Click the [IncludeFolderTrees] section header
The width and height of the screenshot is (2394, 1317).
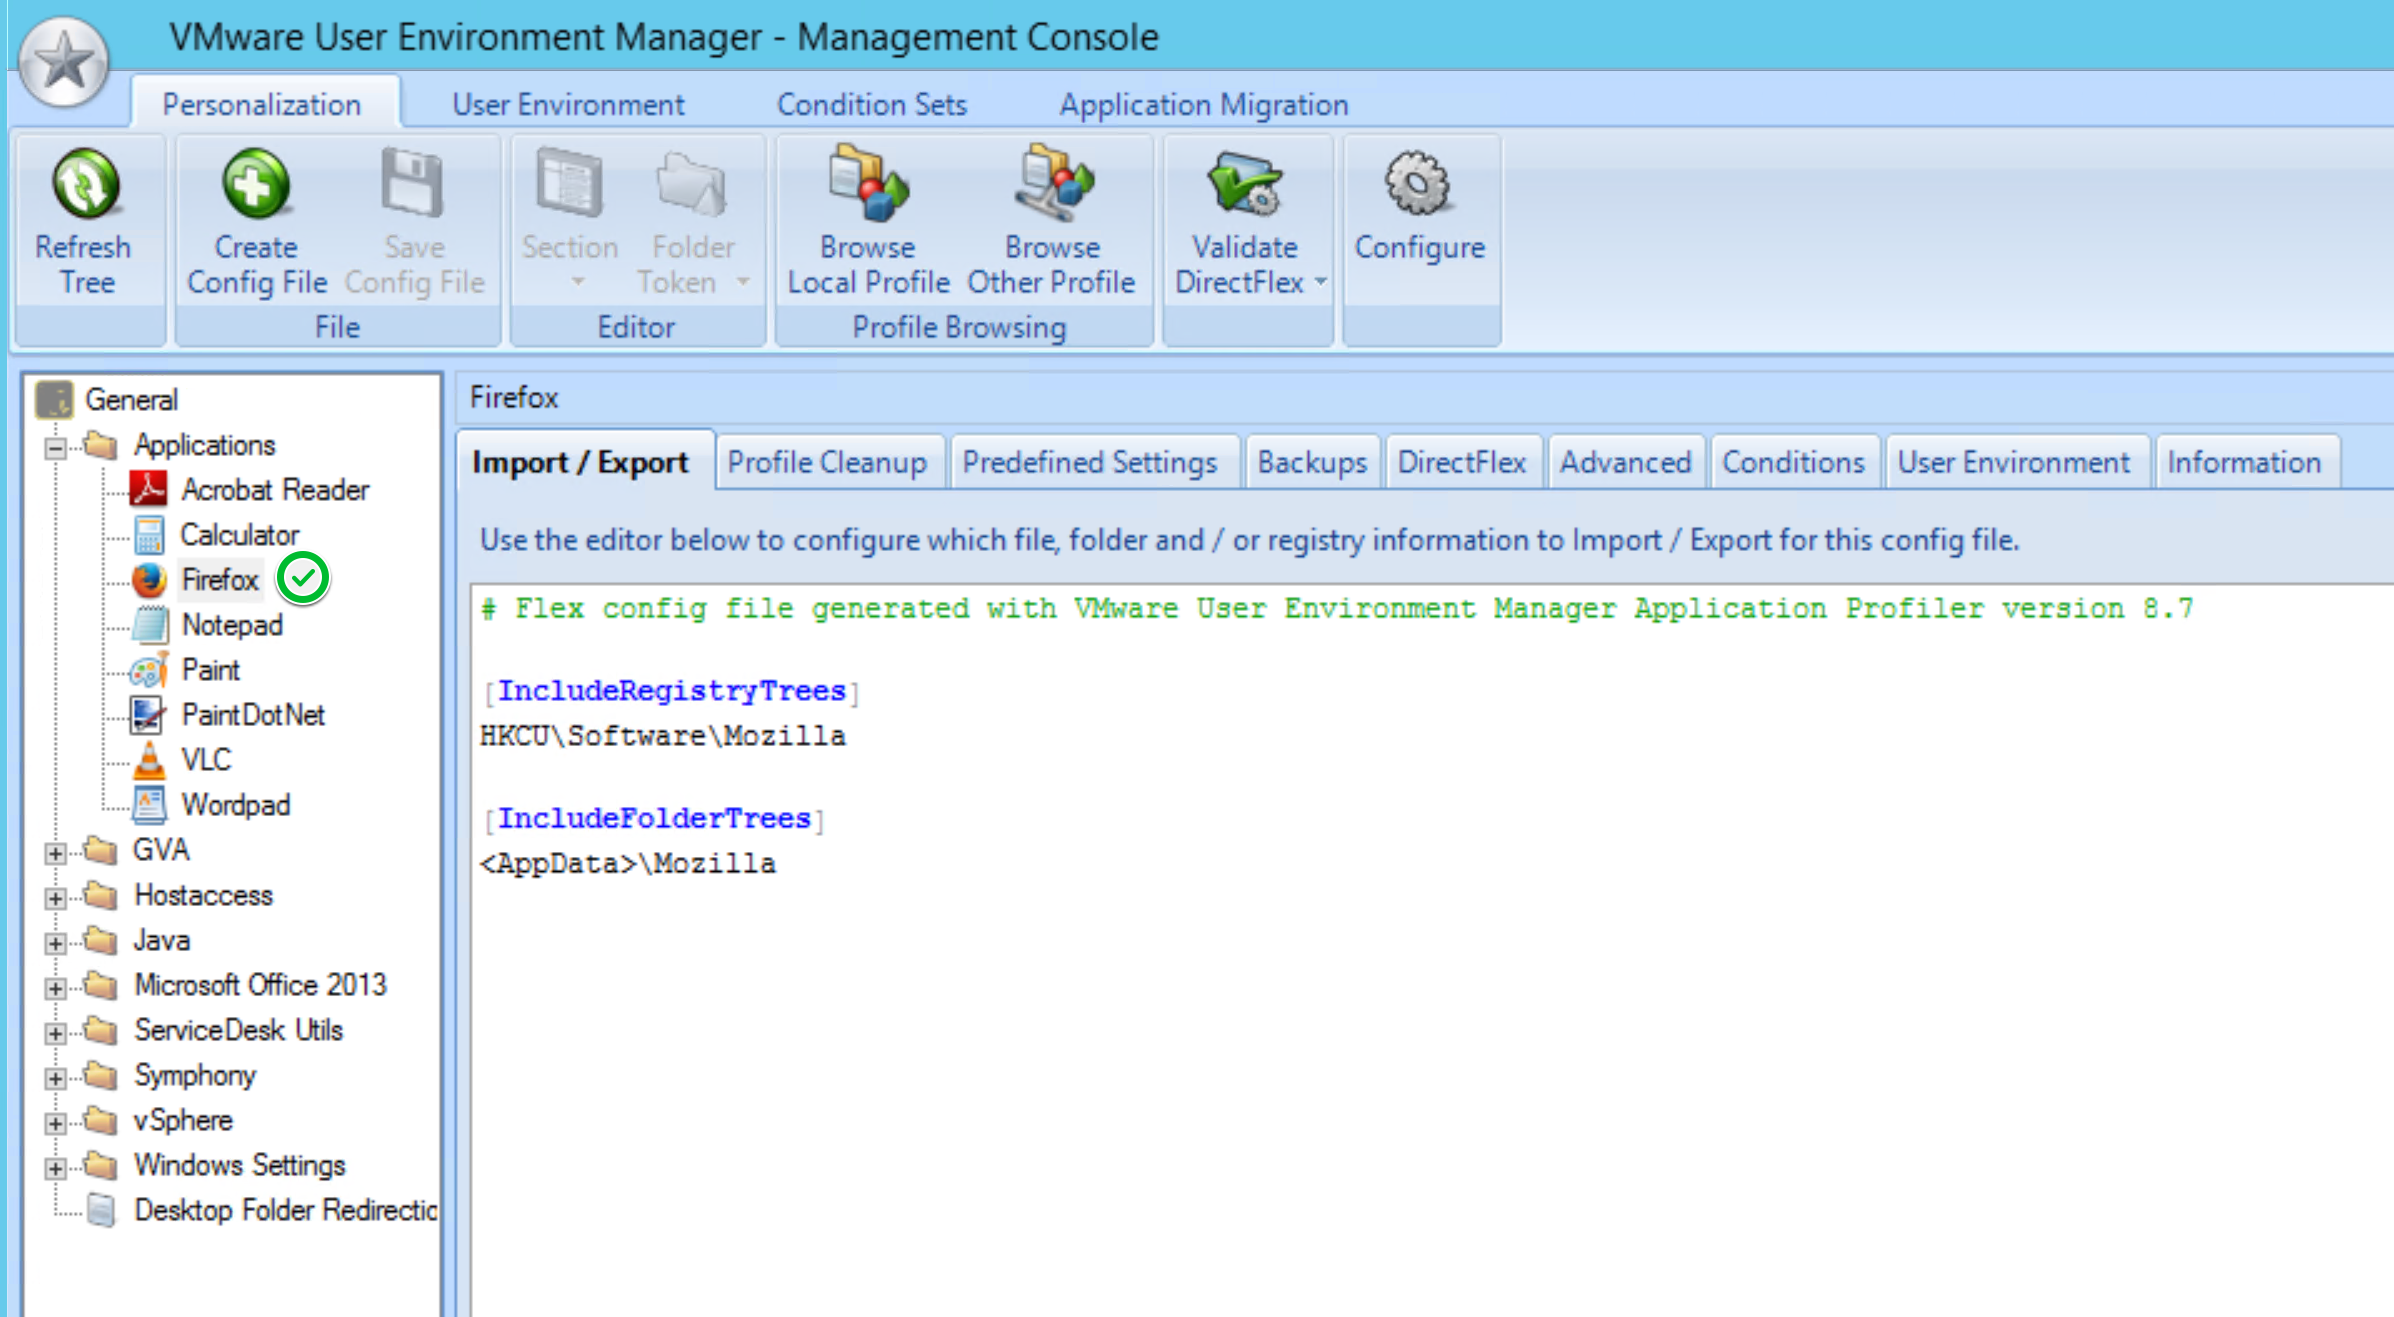click(x=654, y=819)
